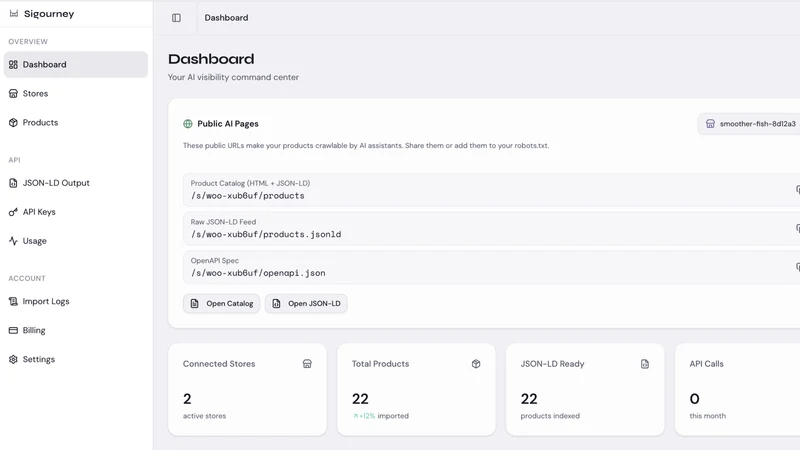Select the /s/woo-xub6uf/openapi.json path
The width and height of the screenshot is (800, 450).
click(x=258, y=273)
